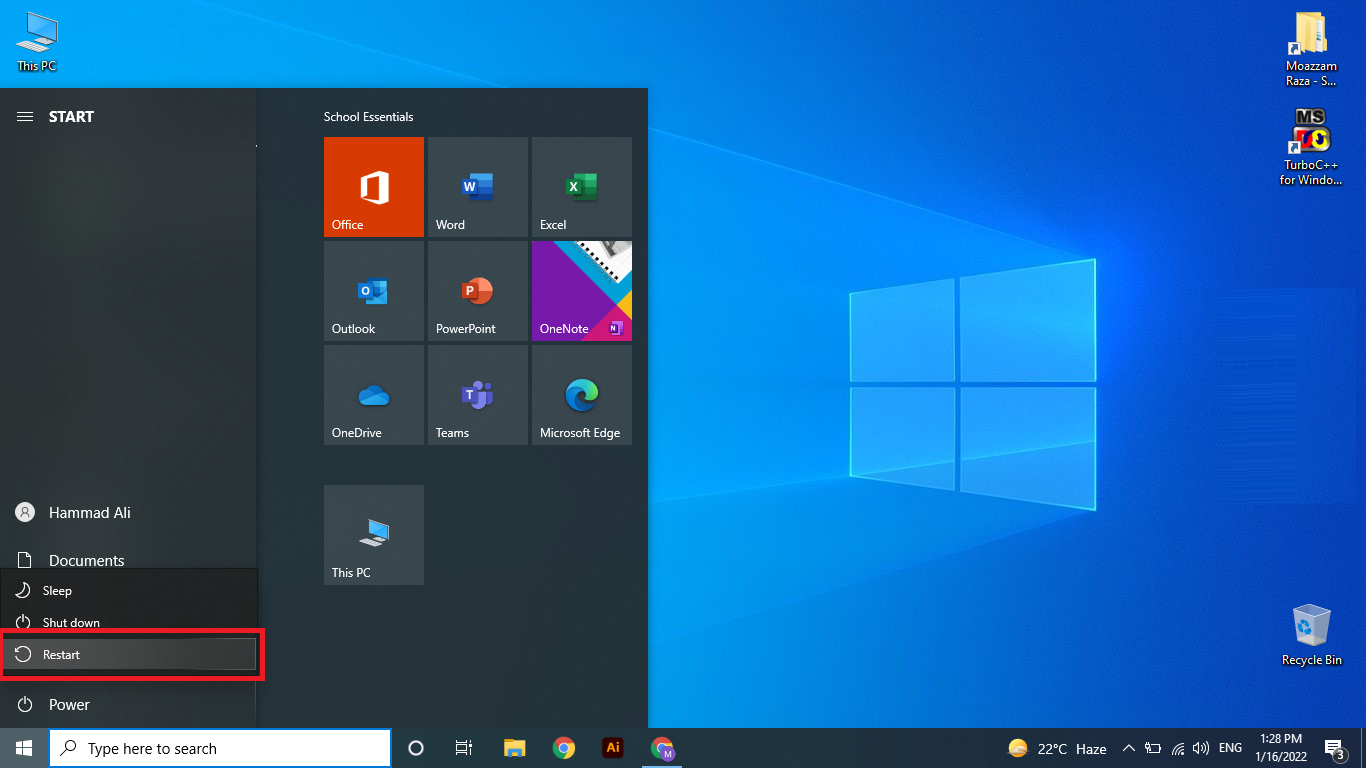Open Task View on the taskbar
The image size is (1366, 768).
[x=464, y=748]
